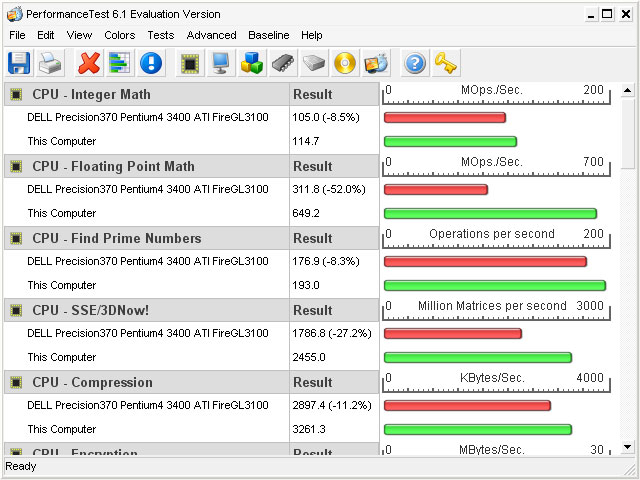640x480 pixels.
Task: Click the run all tests picture-and-clock icon
Action: pos(376,63)
